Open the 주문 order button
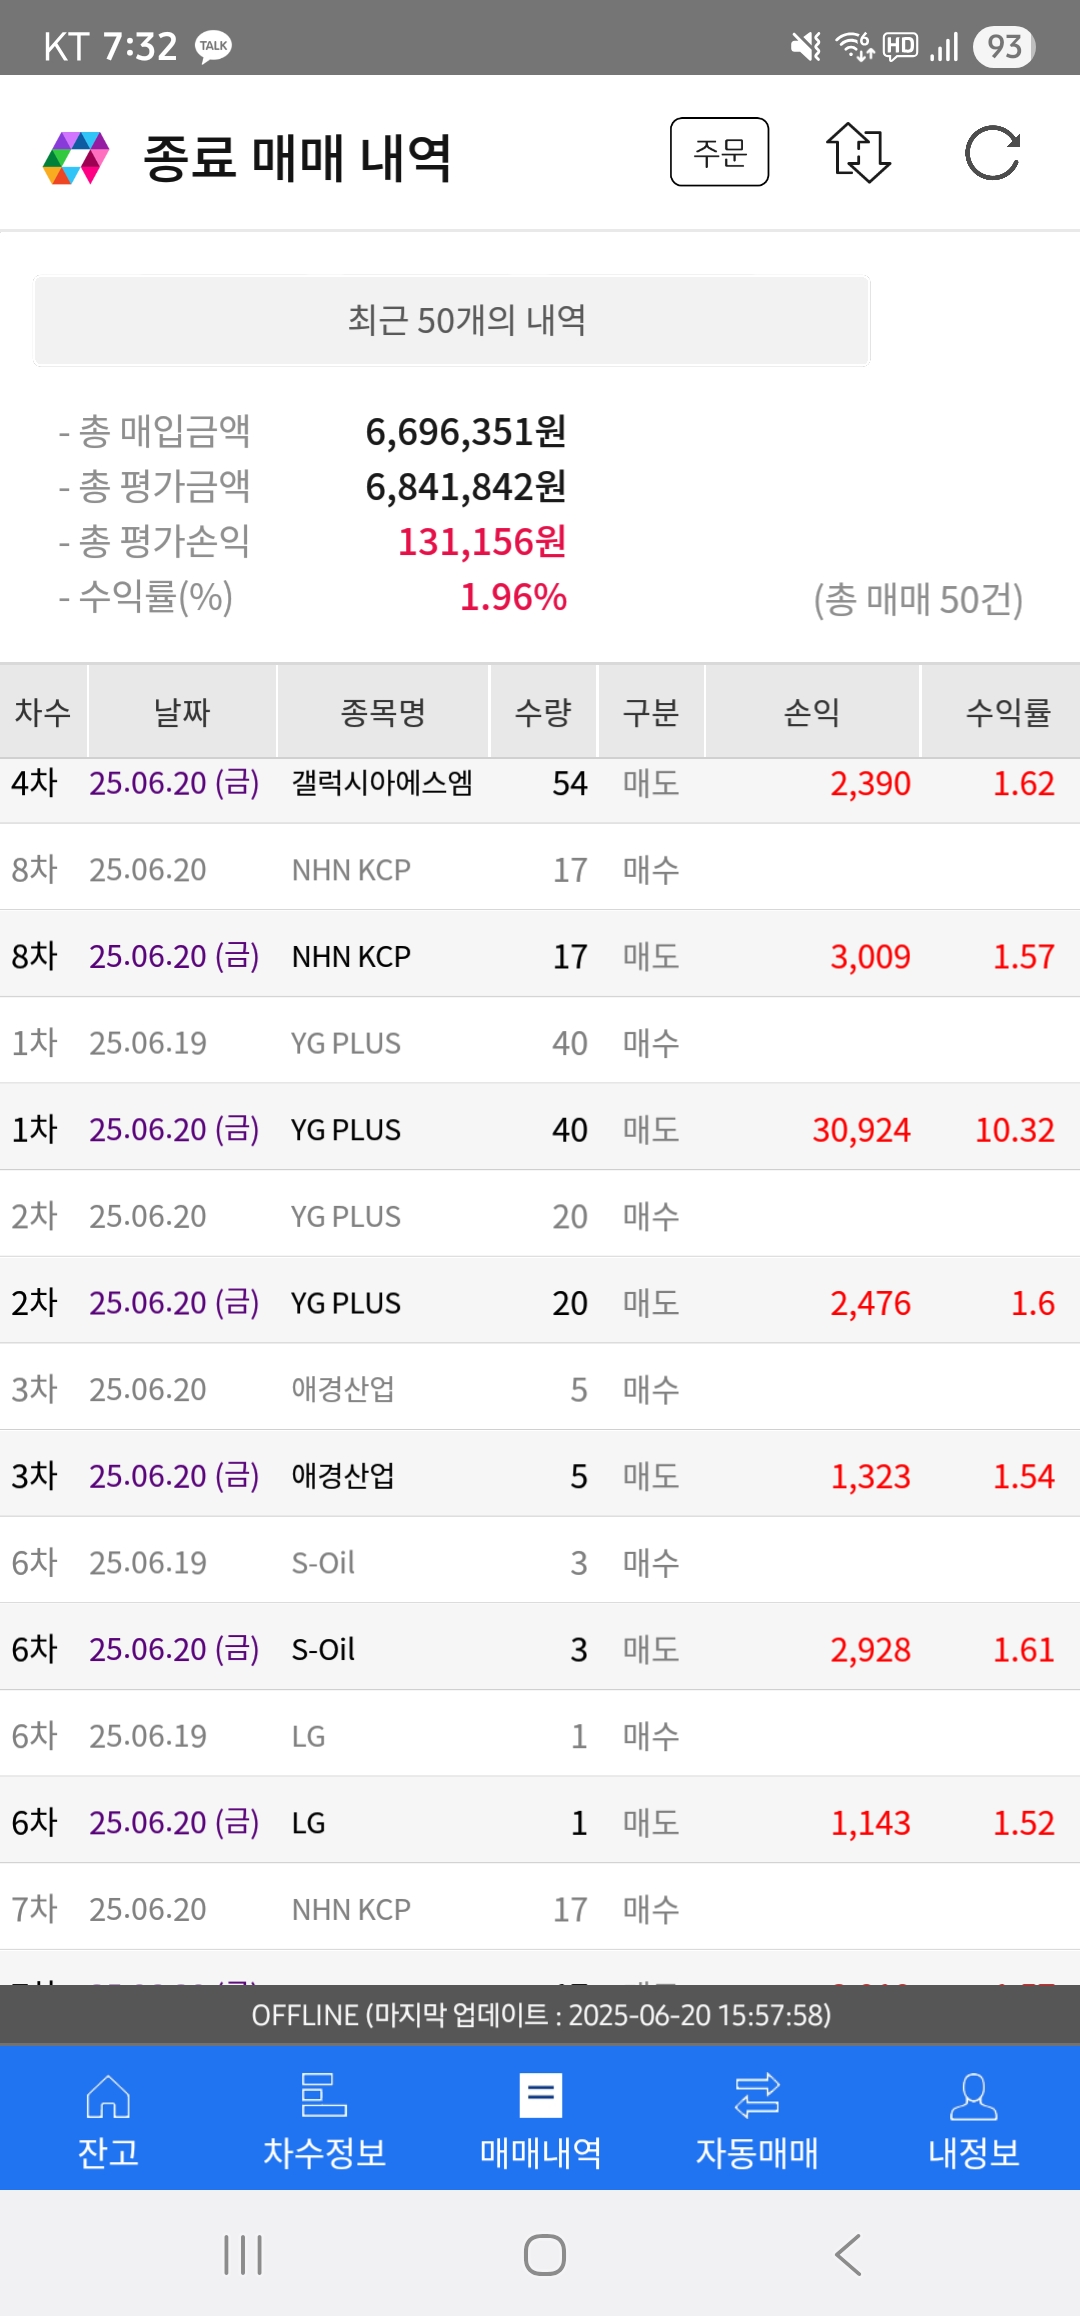The height and width of the screenshot is (2316, 1080). (x=719, y=152)
